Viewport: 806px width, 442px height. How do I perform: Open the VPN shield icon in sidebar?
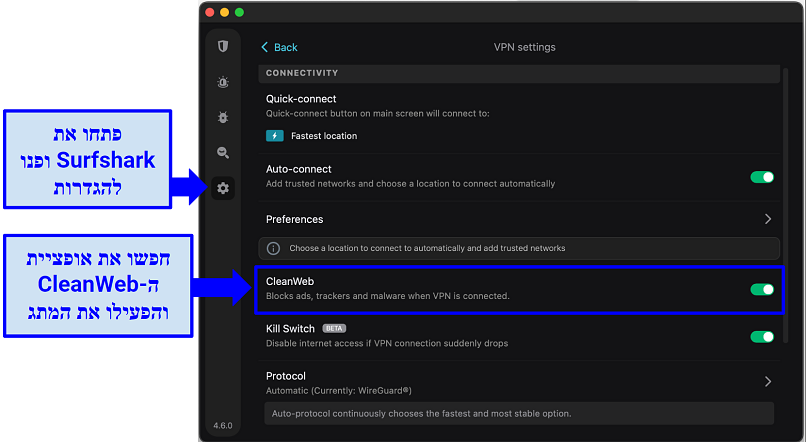point(223,47)
